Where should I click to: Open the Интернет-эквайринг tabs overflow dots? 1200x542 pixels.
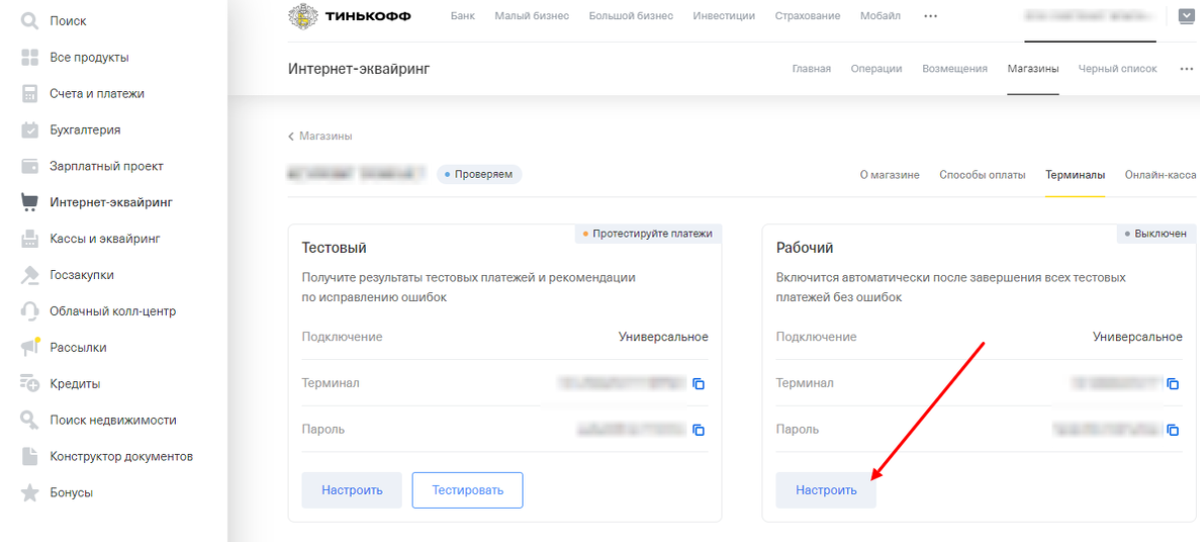pyautogui.click(x=1186, y=69)
